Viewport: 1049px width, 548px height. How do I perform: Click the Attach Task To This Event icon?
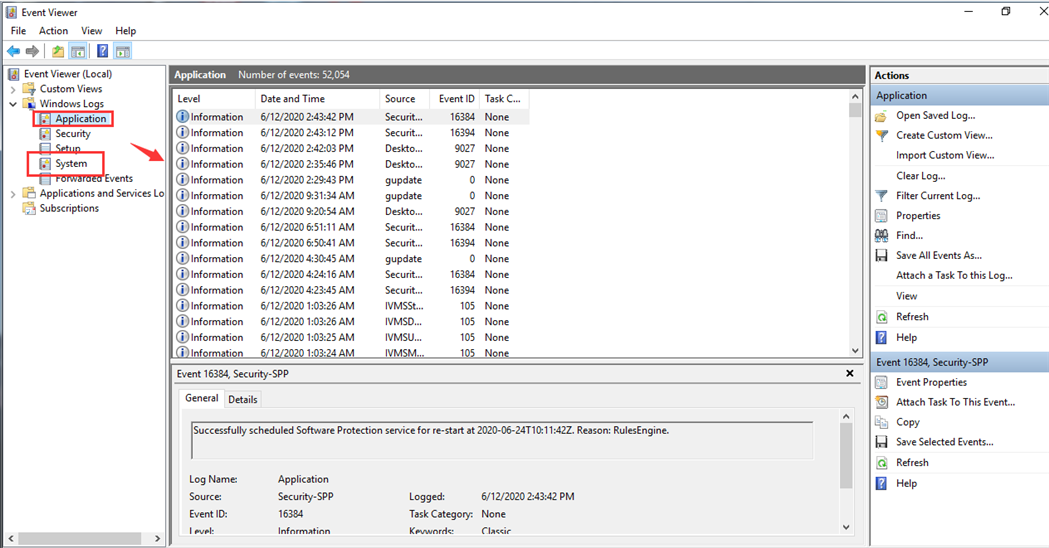882,402
